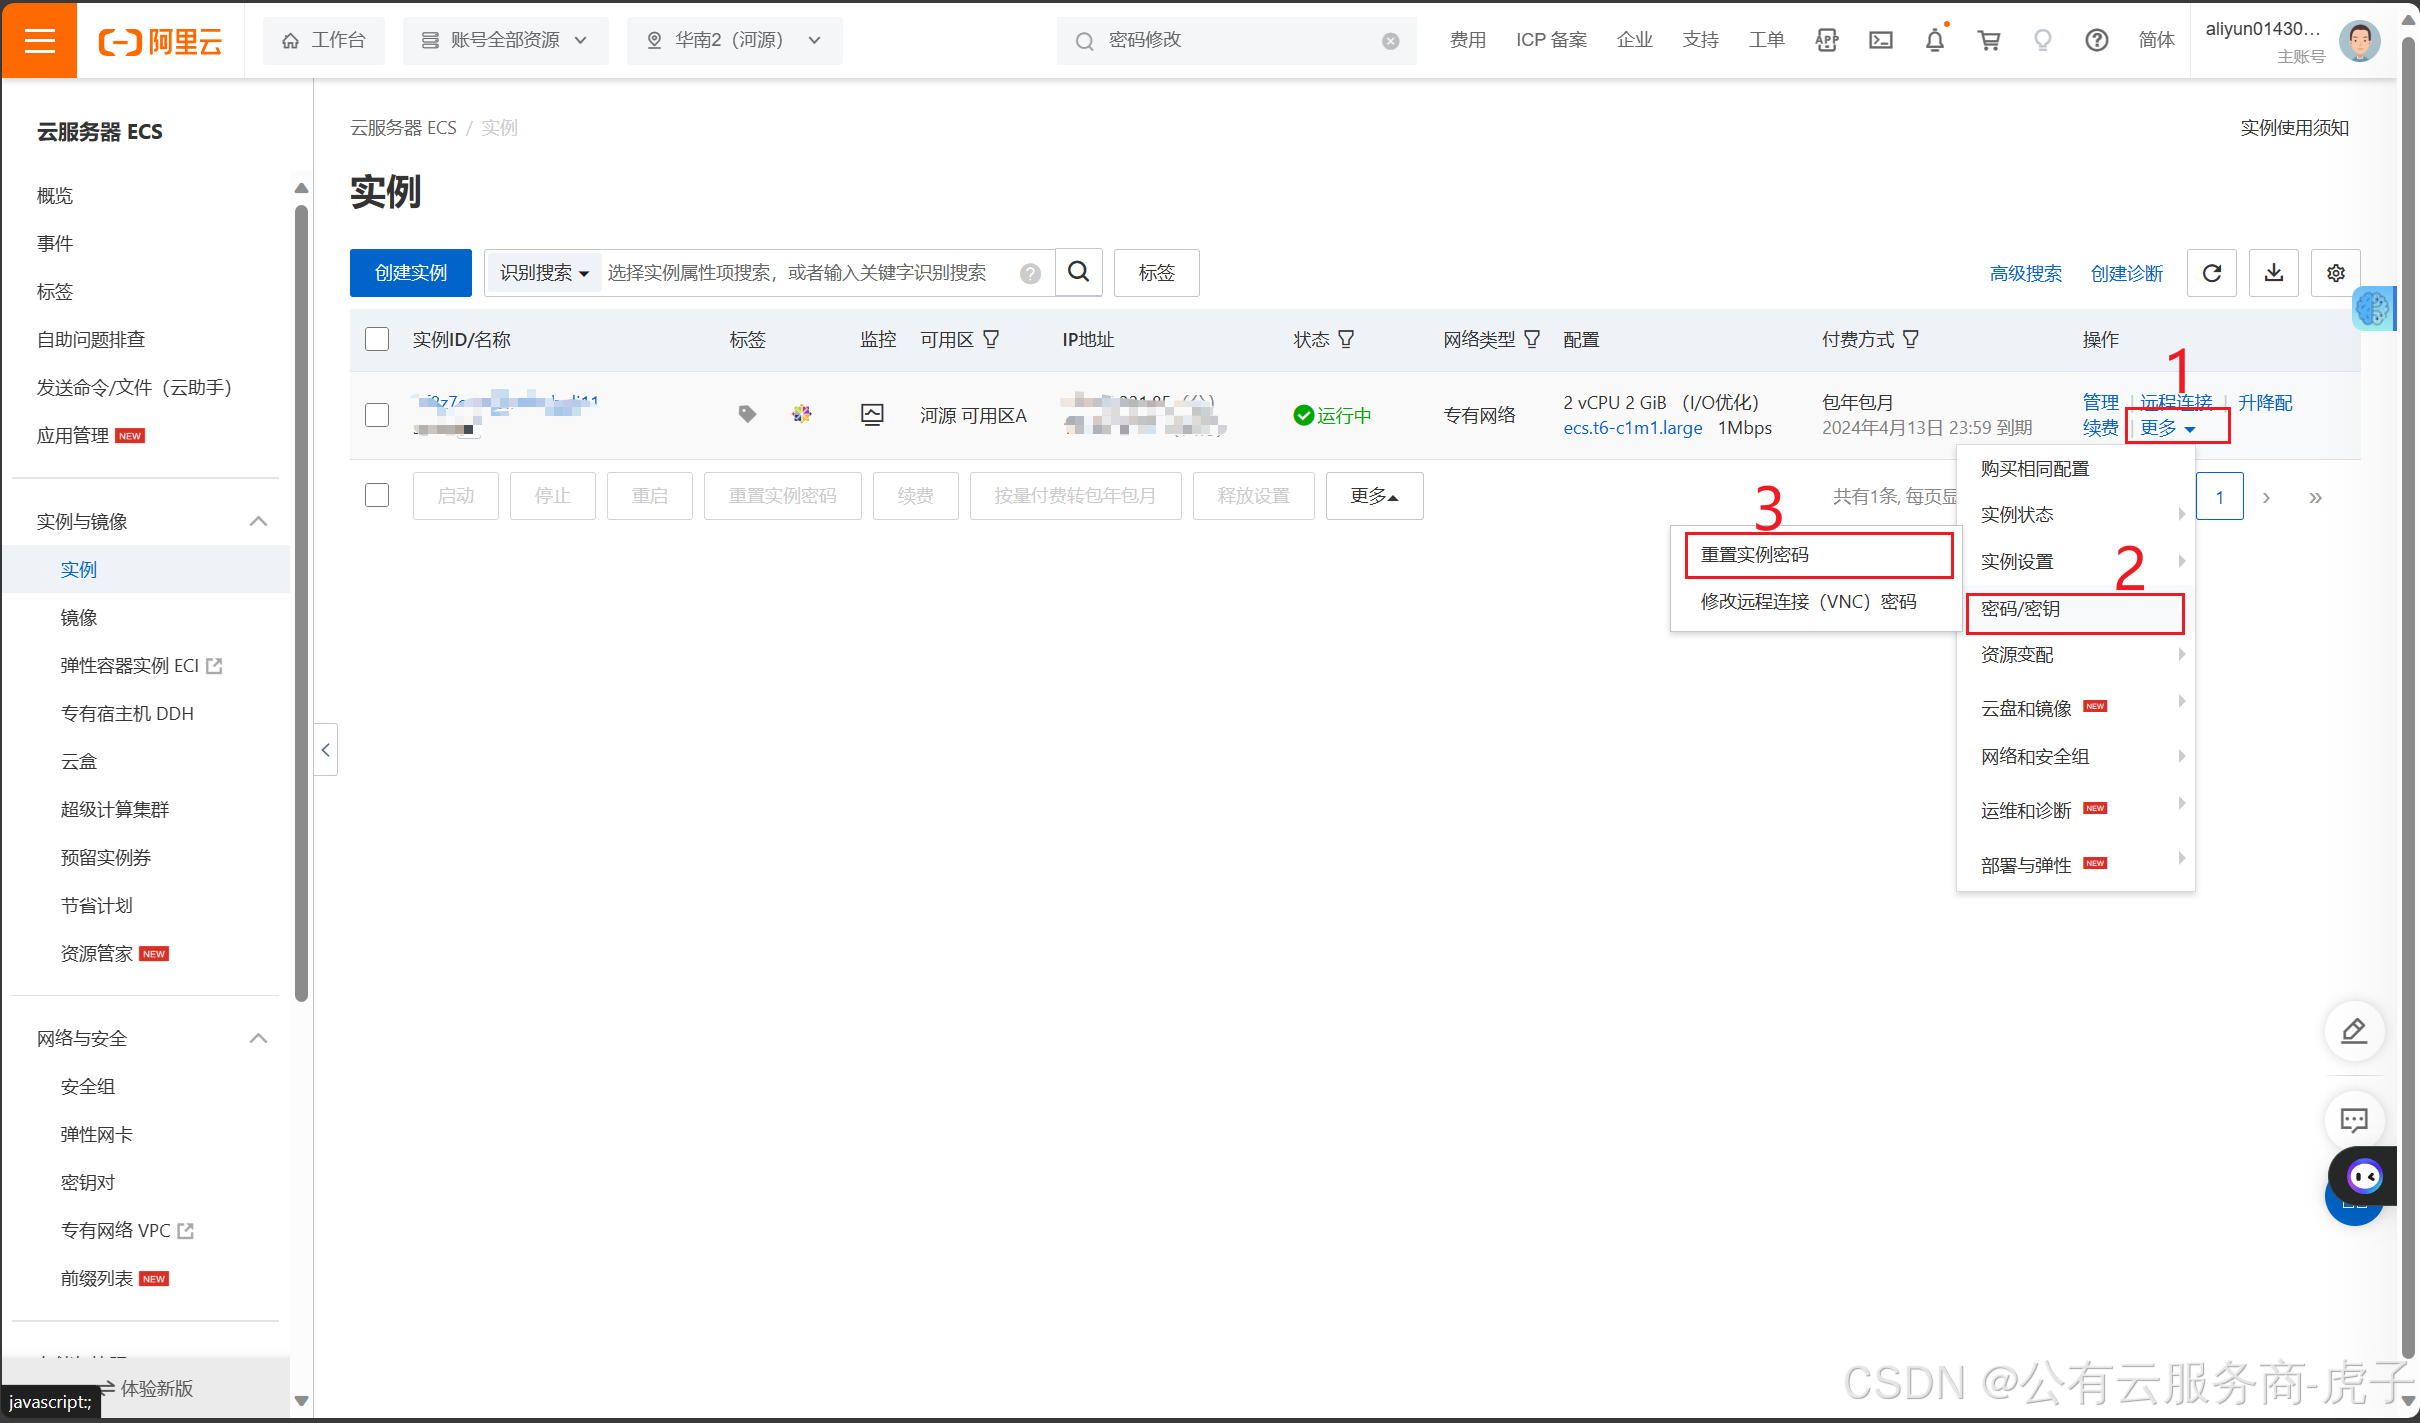This screenshot has height=1423, width=2420.
Task: Open the 华南2（河源）region dropdown
Action: pos(734,41)
